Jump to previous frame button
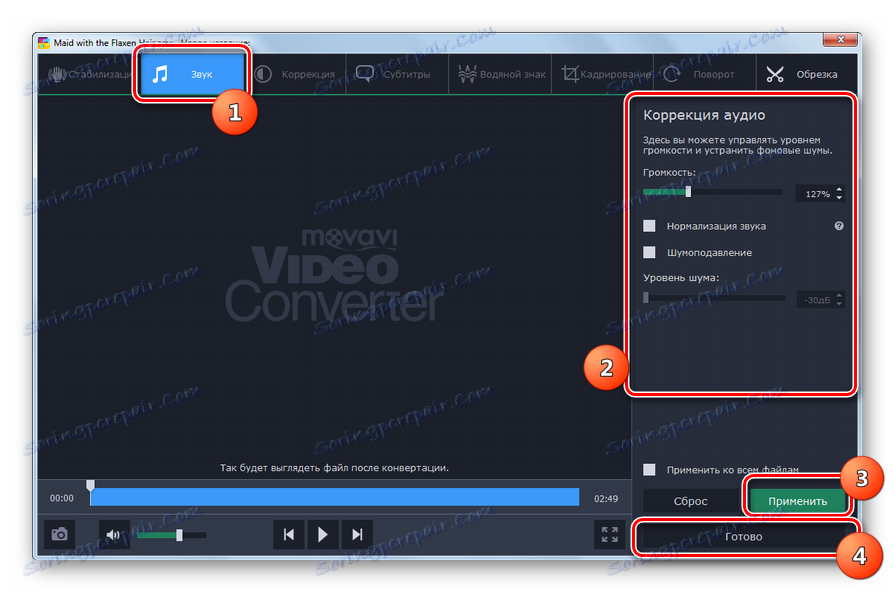 289,535
